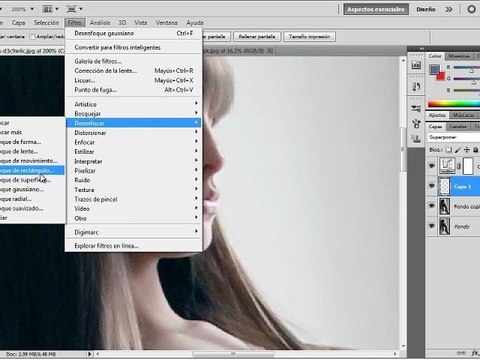Choose Explorar filtros en línea
Viewport: 480px width, 360px height.
[133, 246]
